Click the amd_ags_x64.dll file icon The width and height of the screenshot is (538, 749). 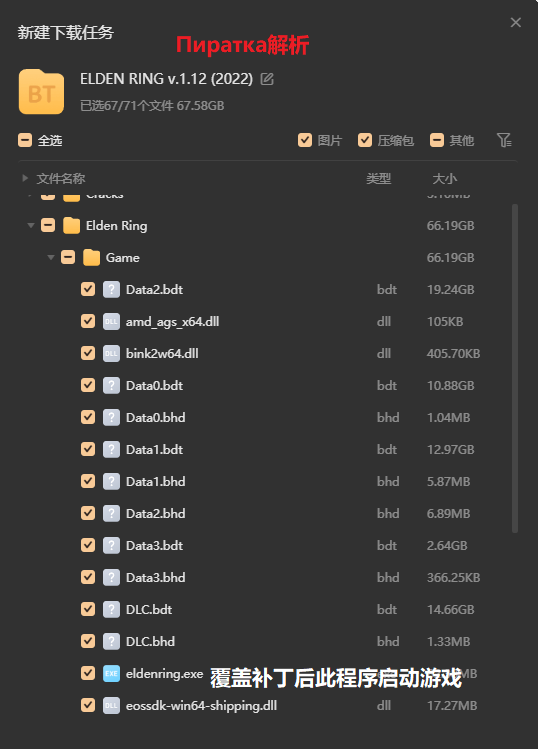(x=111, y=321)
